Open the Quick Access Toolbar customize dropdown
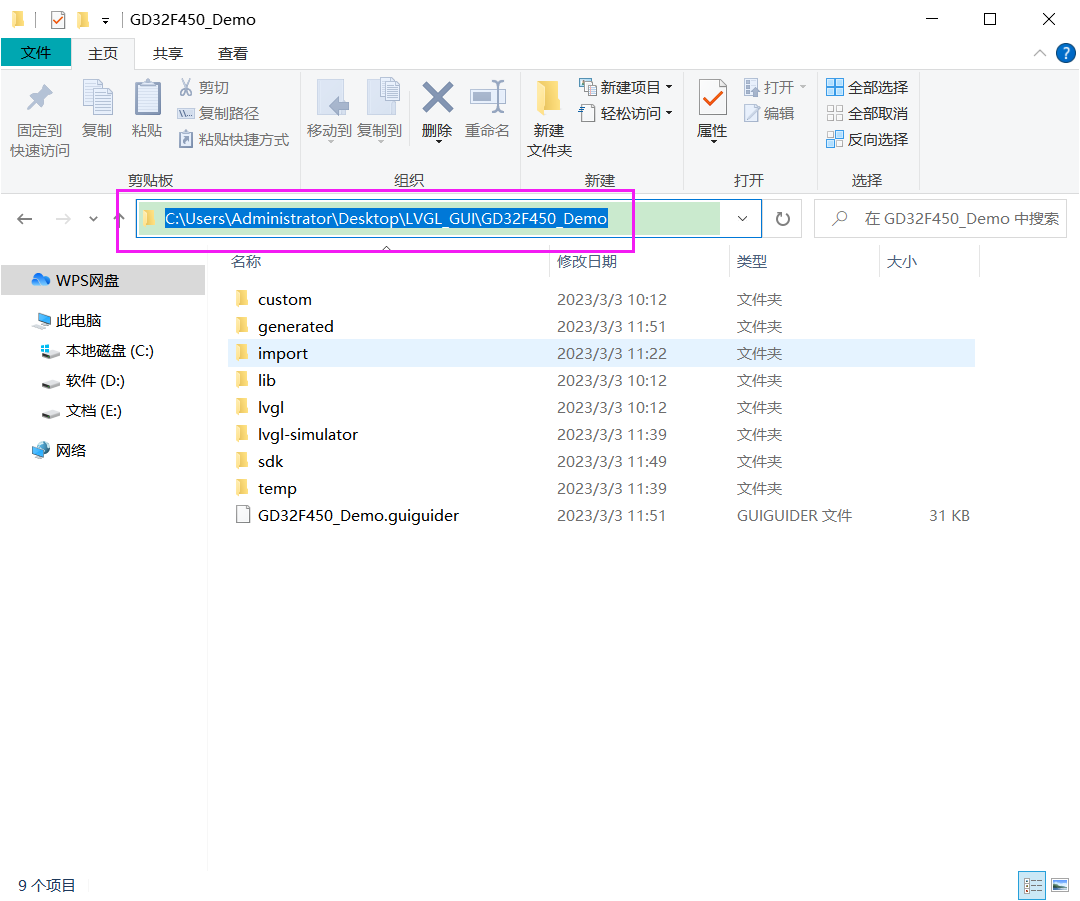1080x901 pixels. coord(105,21)
